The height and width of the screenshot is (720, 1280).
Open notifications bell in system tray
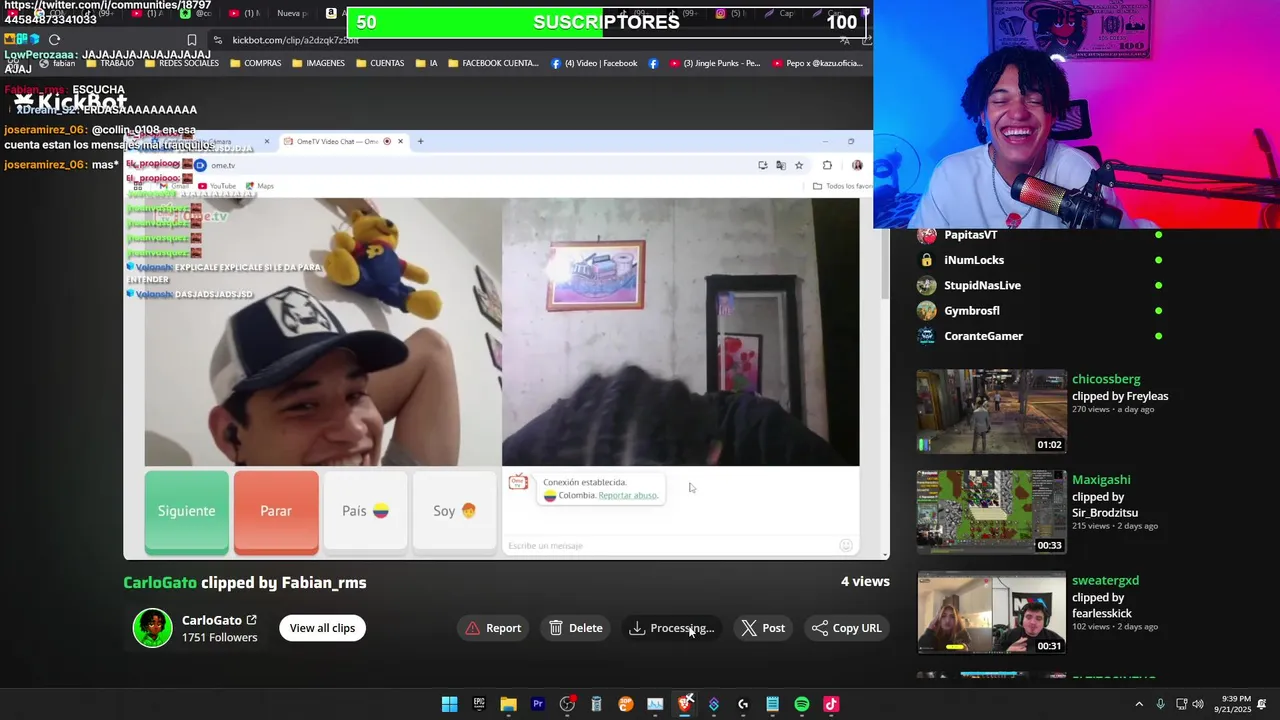coord(1262,704)
